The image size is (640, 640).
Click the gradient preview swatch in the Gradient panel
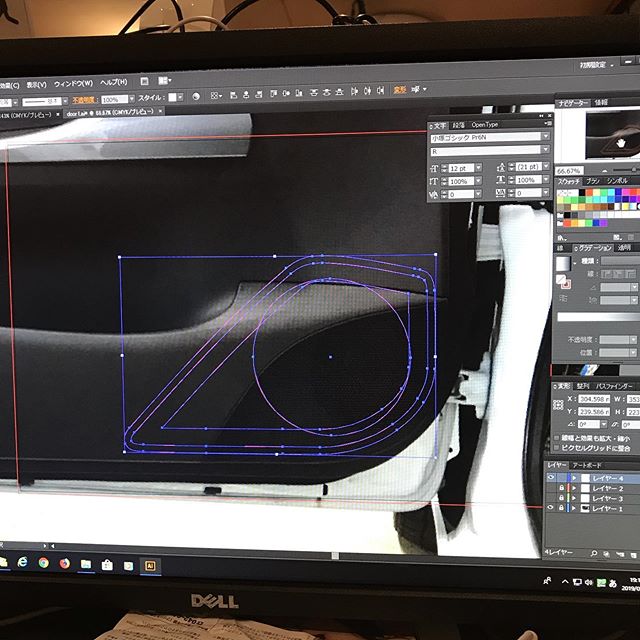point(563,264)
